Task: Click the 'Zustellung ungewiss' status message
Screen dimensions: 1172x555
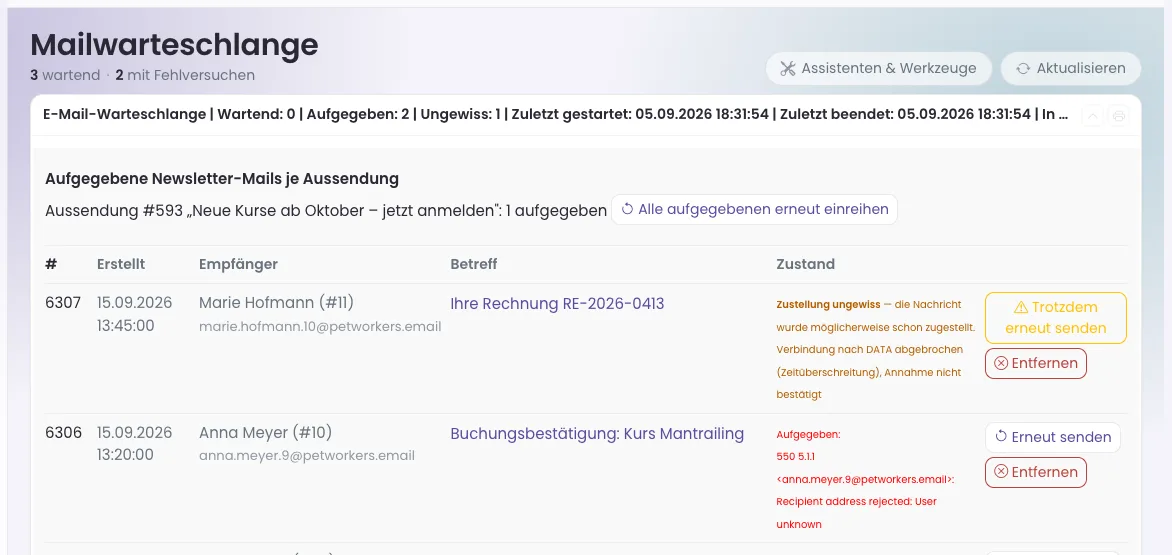Action: coord(876,349)
